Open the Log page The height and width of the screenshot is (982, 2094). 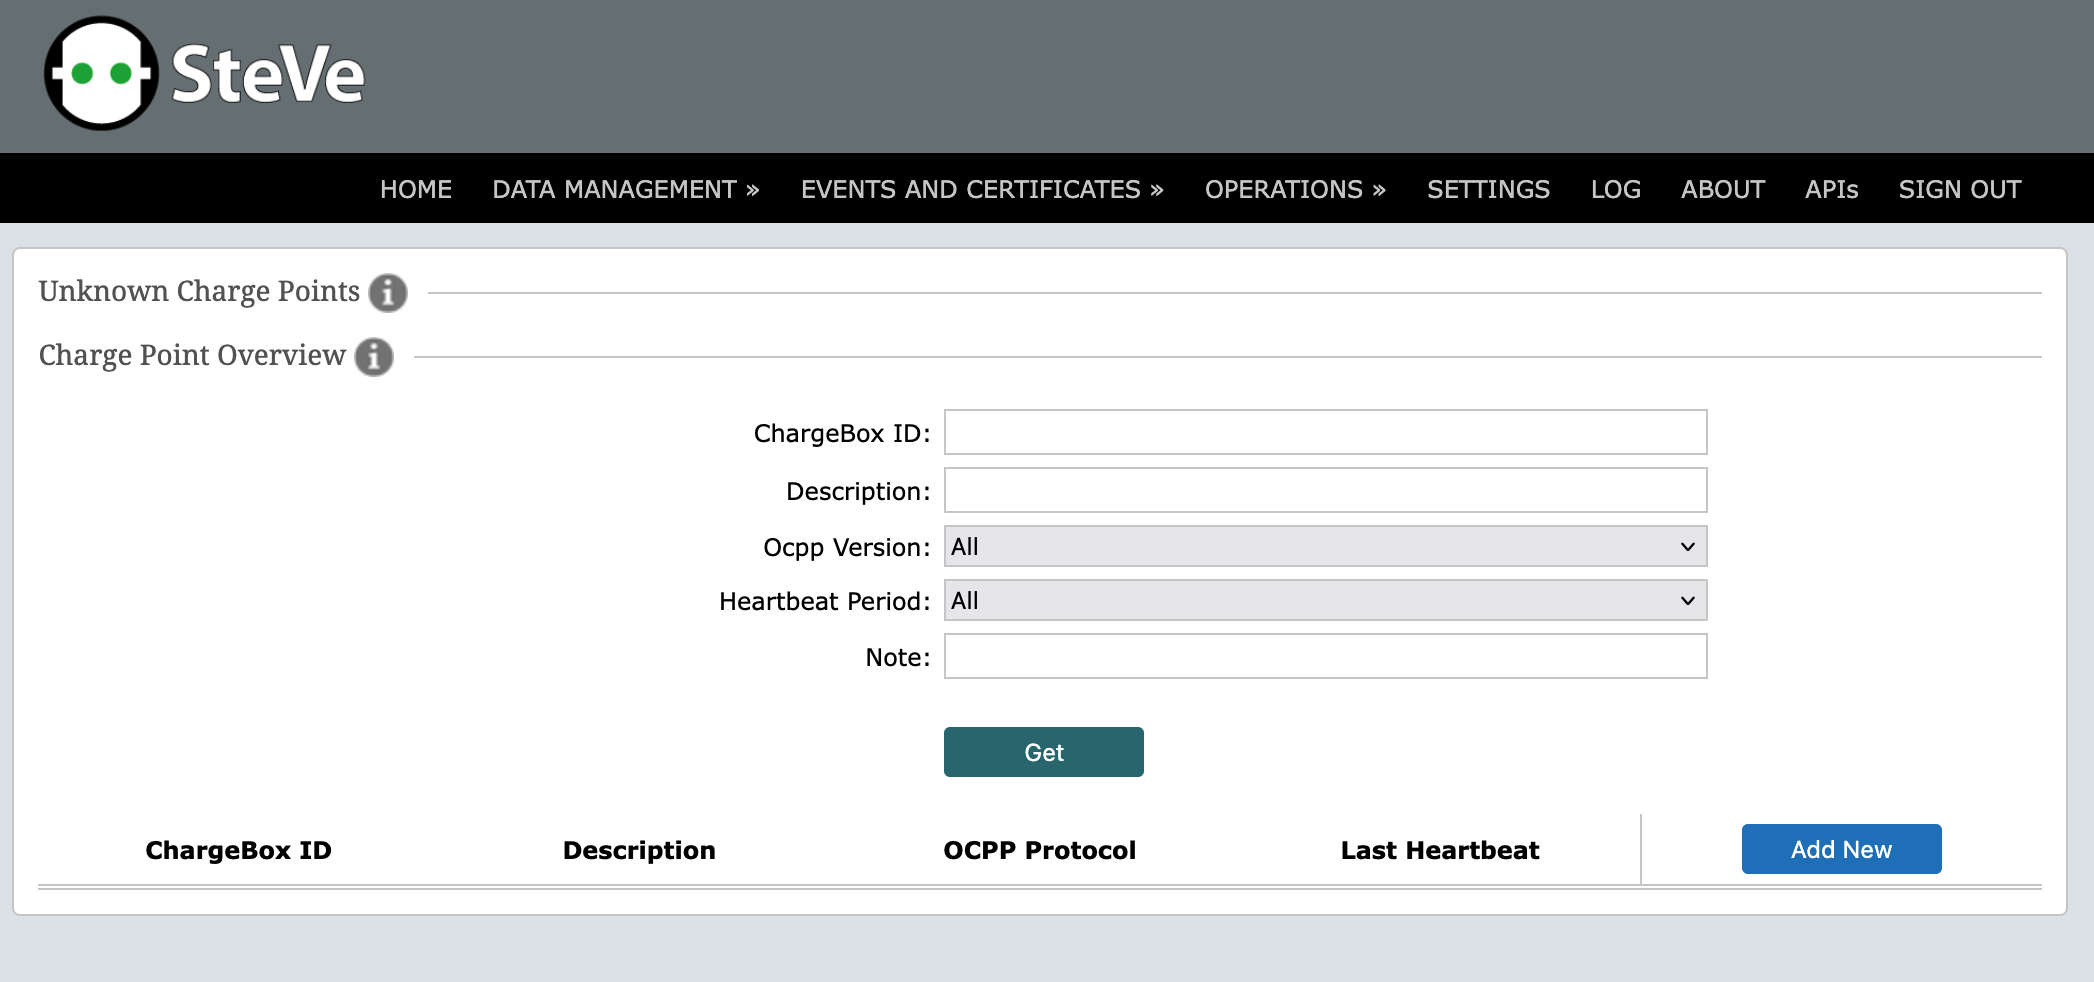1615,189
